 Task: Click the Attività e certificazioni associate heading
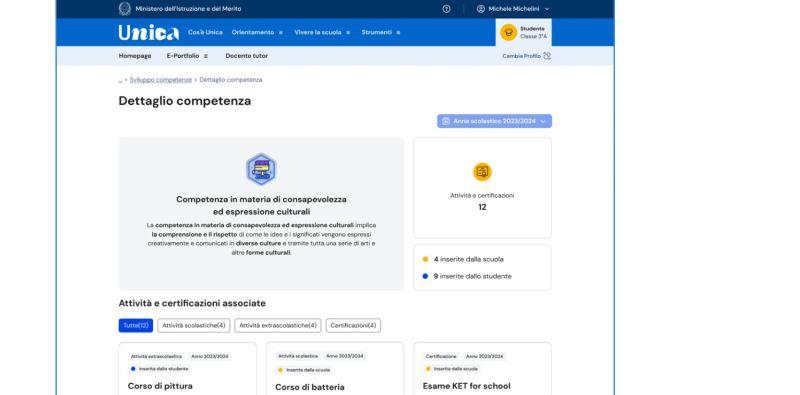(x=192, y=303)
